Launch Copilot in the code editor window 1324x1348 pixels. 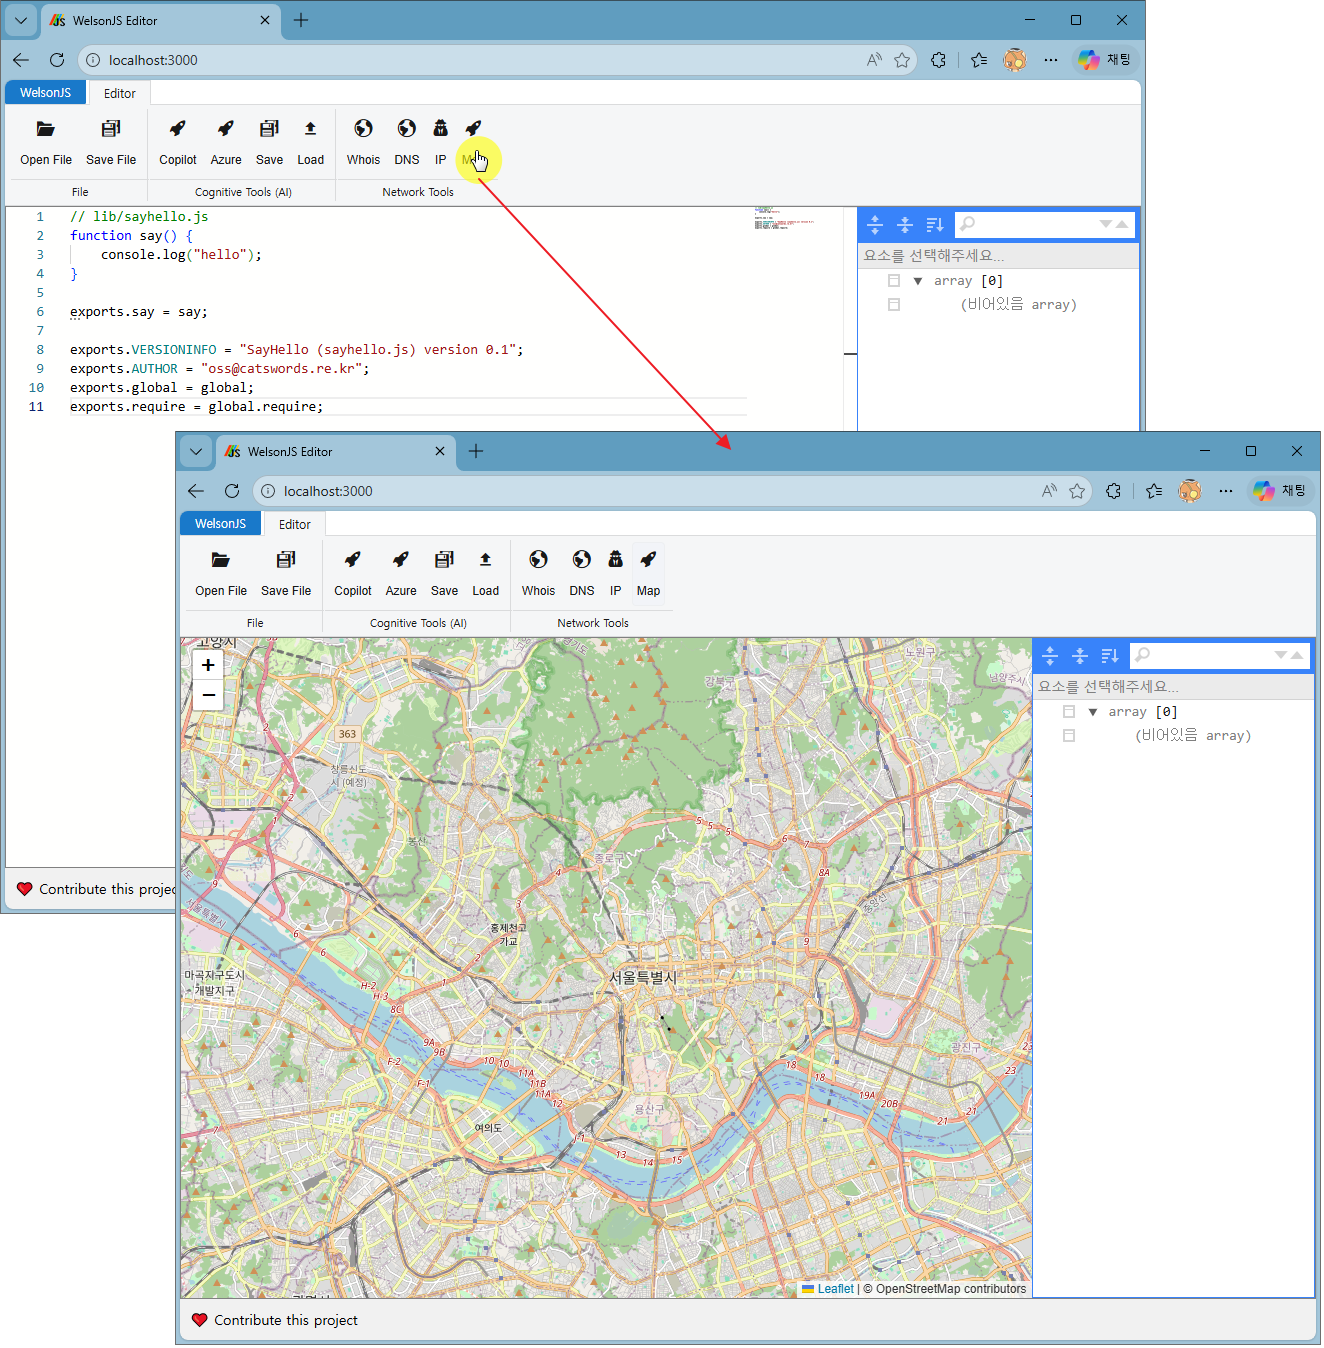[178, 141]
